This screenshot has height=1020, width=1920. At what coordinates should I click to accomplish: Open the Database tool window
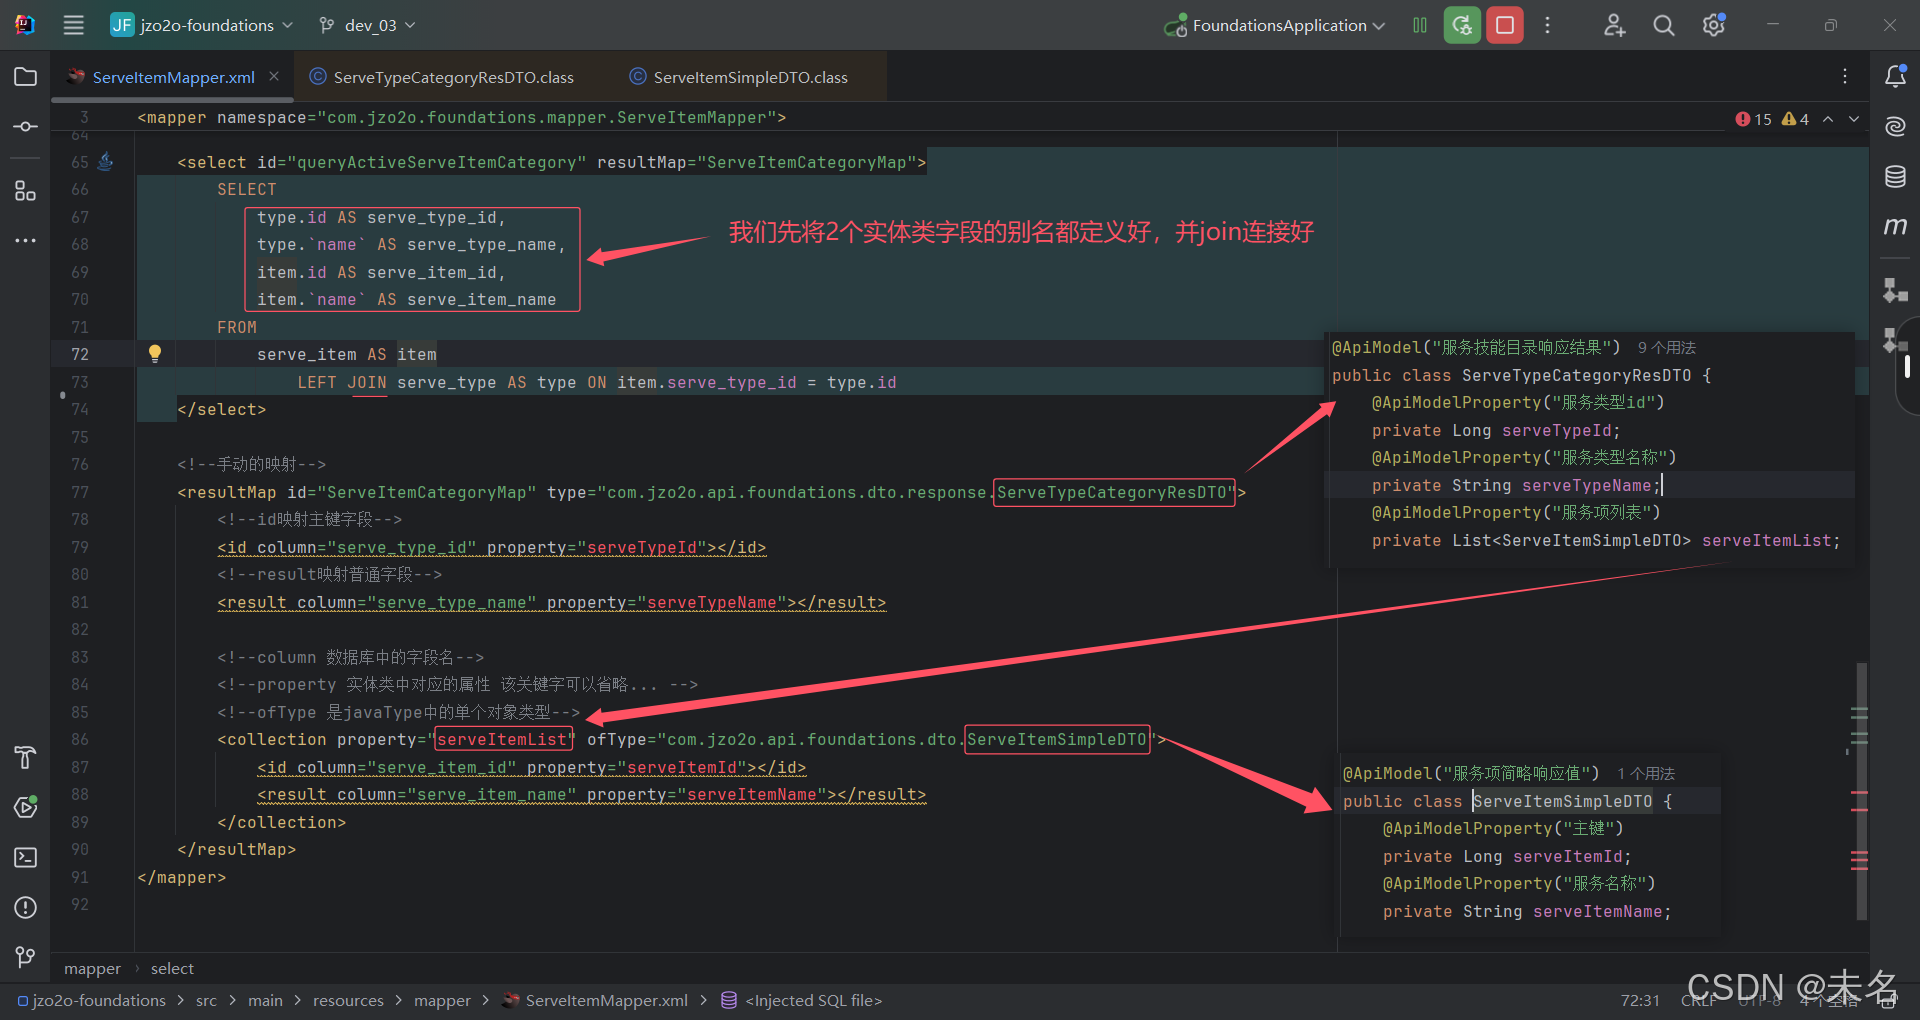[1895, 176]
